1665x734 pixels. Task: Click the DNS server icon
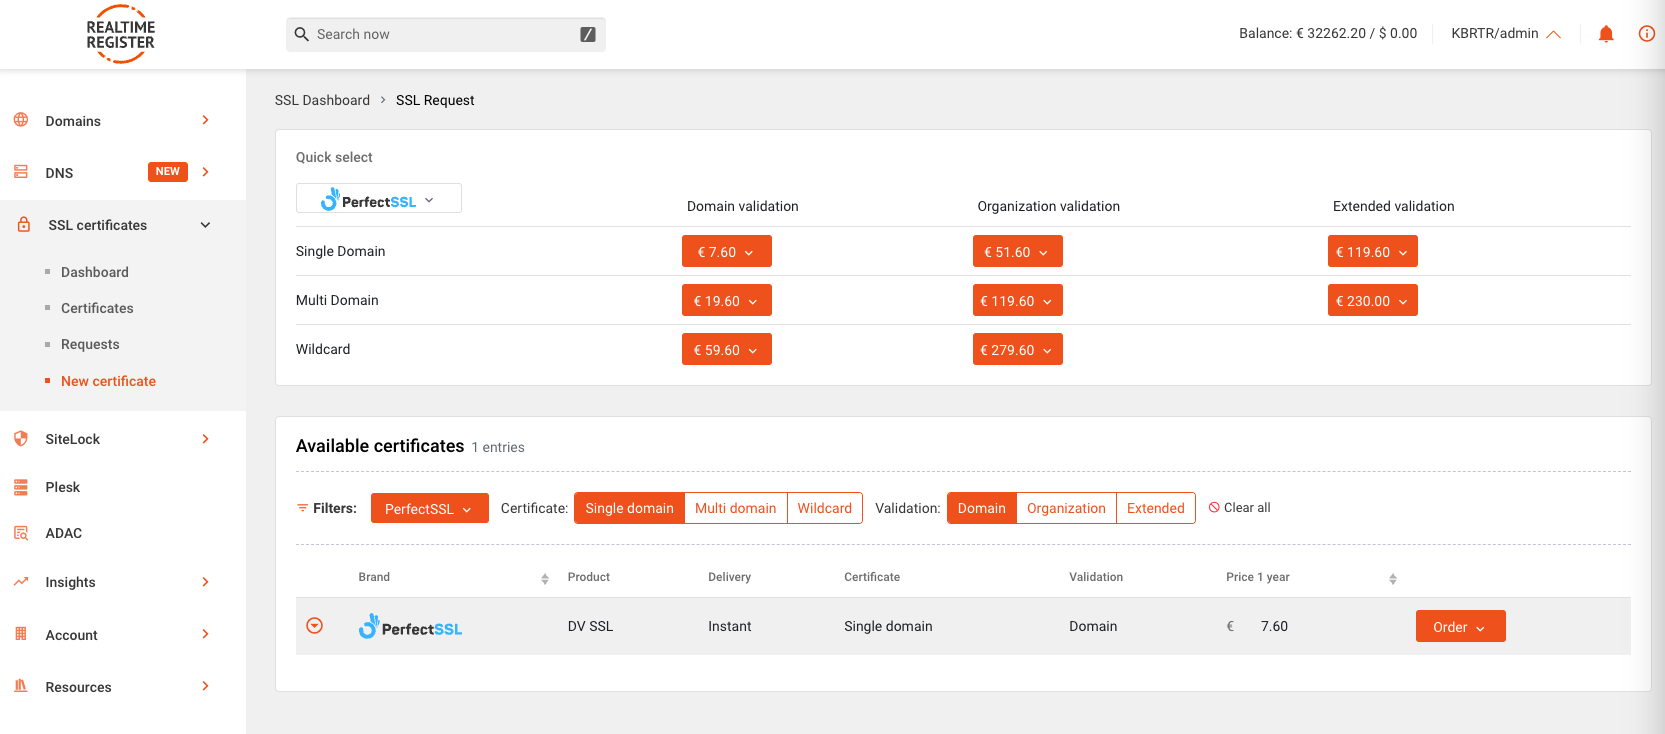21,172
